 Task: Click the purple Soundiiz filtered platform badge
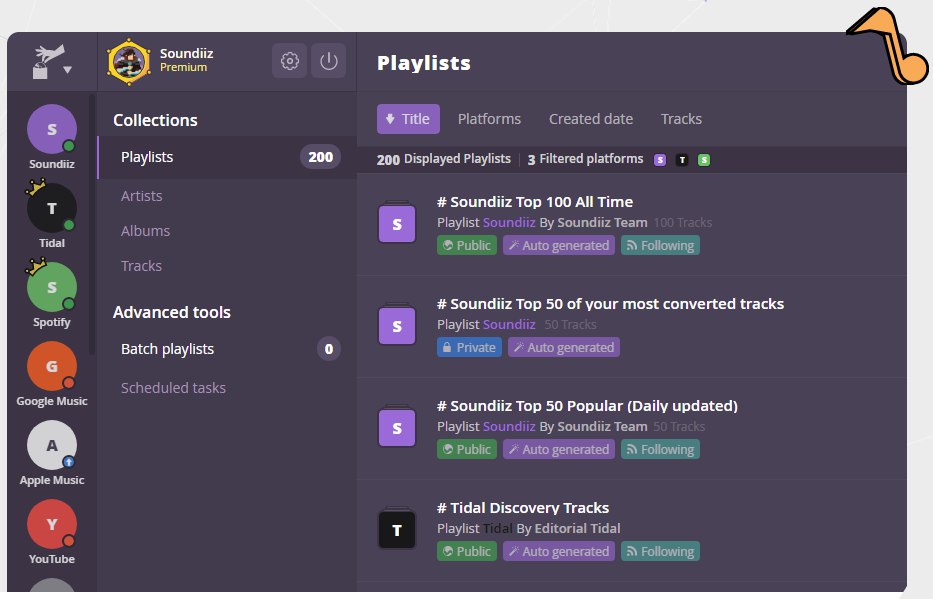click(x=660, y=160)
